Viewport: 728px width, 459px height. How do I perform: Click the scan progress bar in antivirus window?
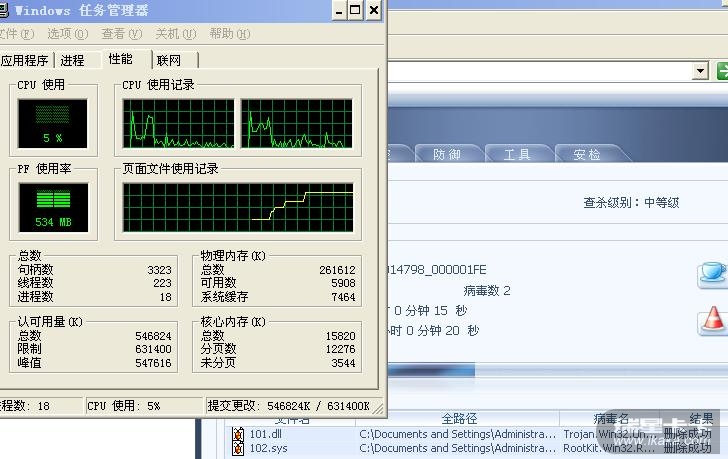tap(557, 371)
